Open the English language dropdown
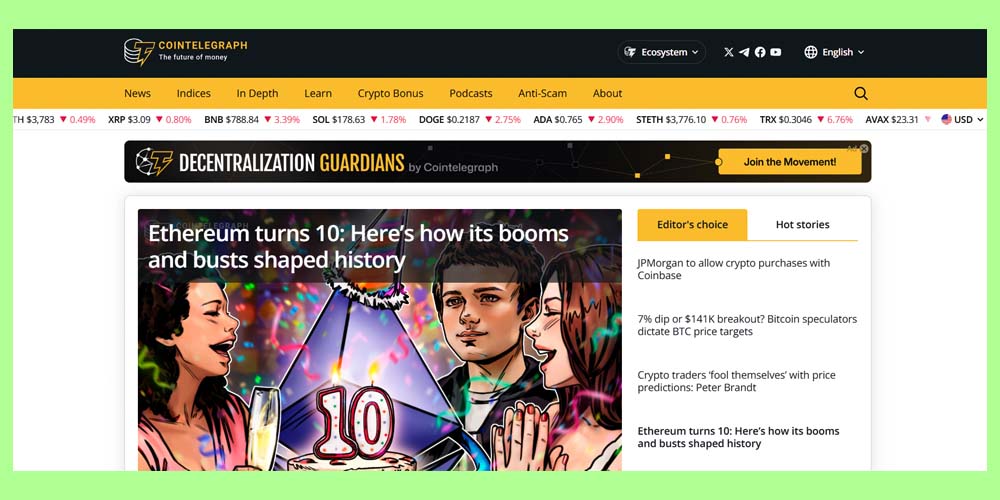1000x500 pixels. 834,52
